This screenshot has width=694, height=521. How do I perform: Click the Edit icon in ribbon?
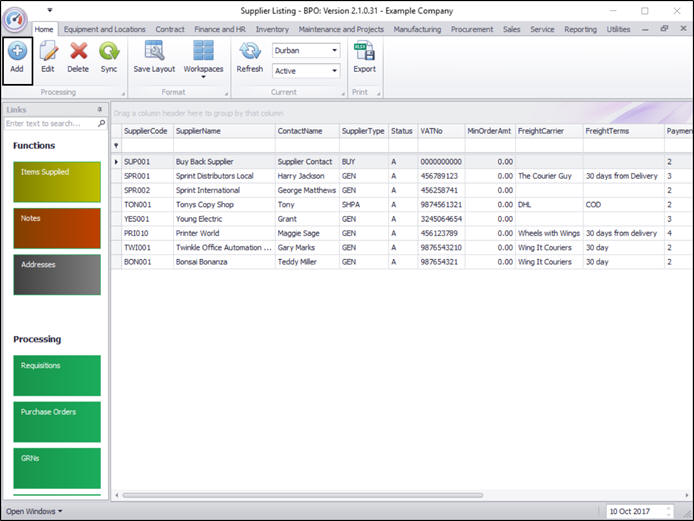(x=48, y=52)
